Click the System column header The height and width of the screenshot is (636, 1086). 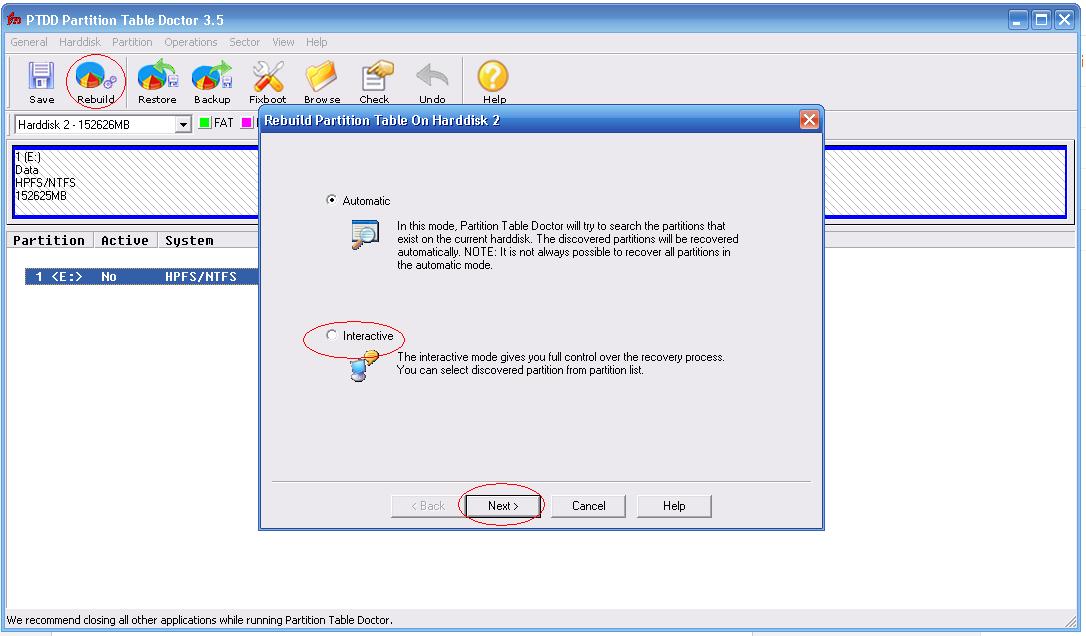[189, 240]
